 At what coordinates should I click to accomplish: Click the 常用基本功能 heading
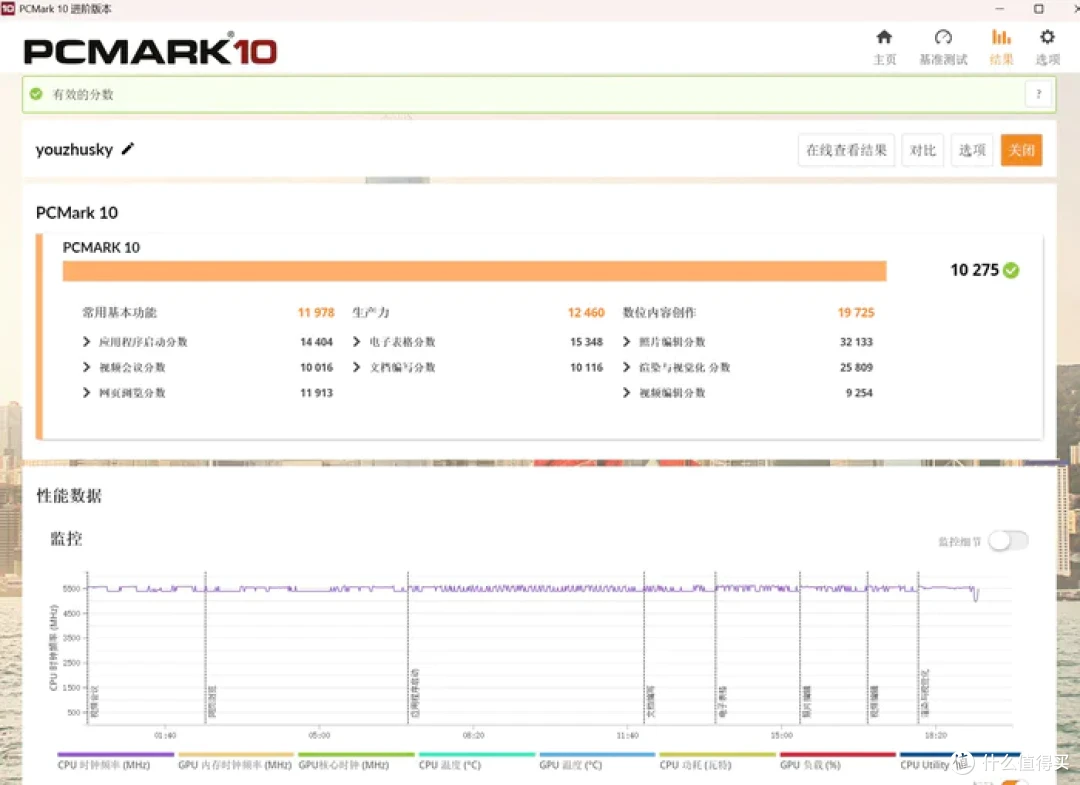120,313
